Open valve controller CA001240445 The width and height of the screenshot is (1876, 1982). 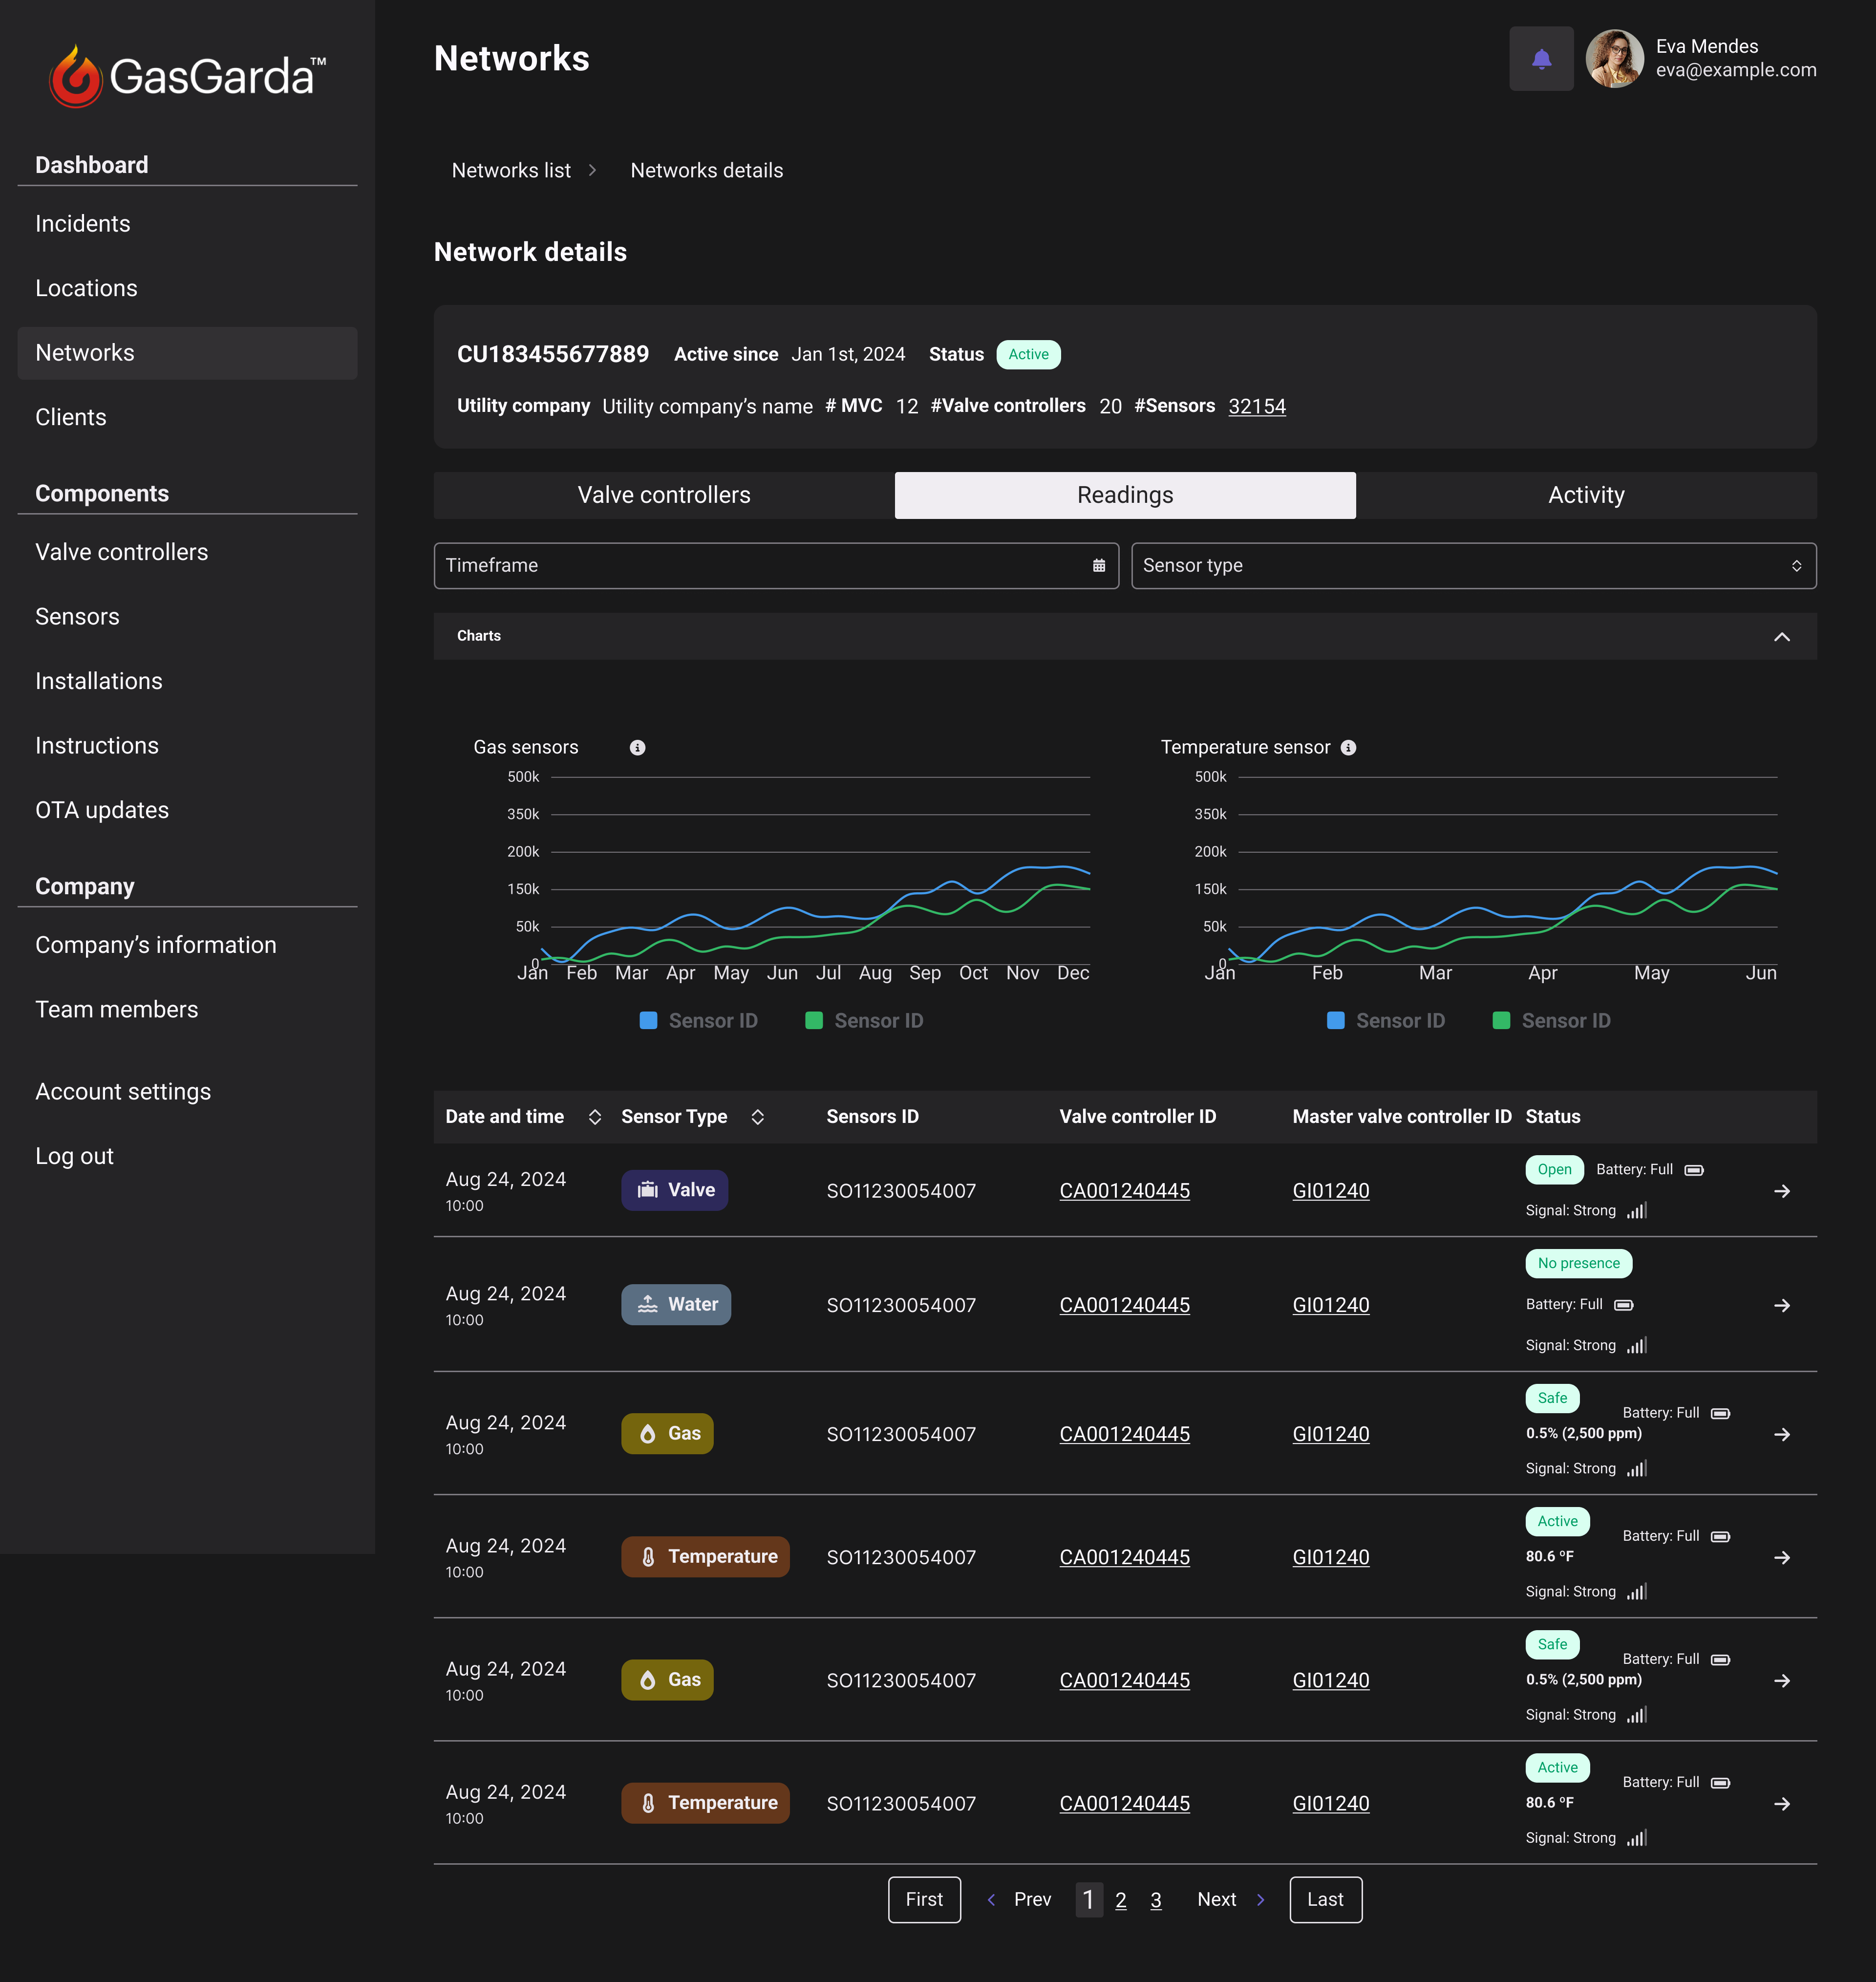point(1124,1191)
